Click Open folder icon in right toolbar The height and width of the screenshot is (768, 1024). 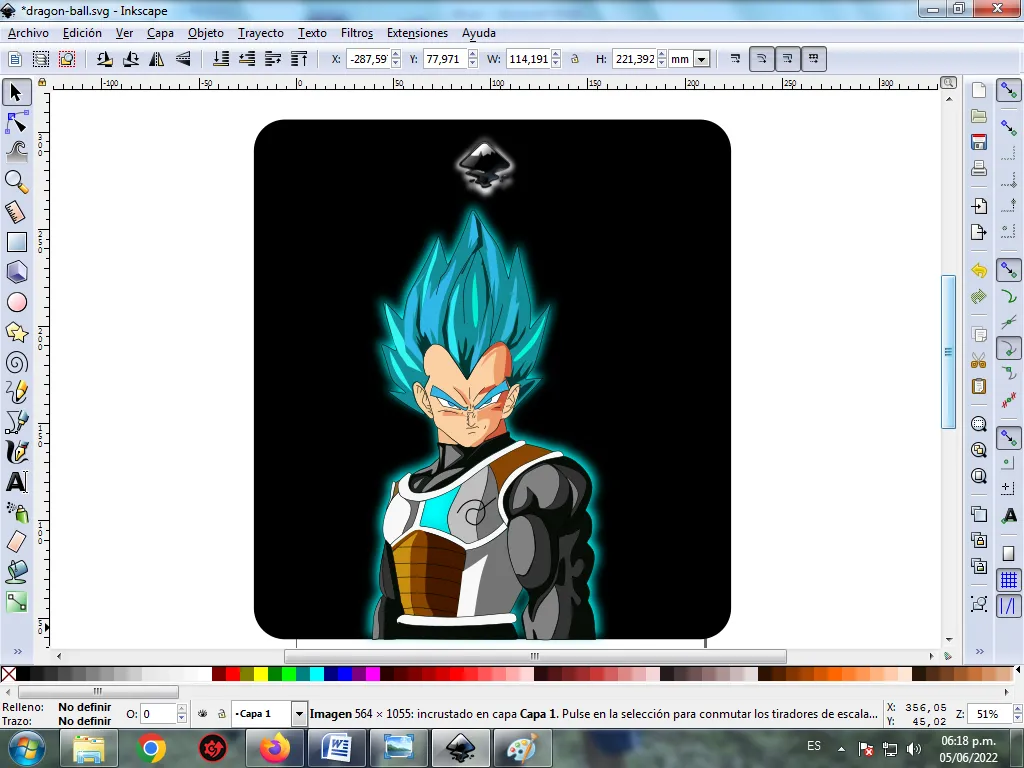[x=978, y=116]
